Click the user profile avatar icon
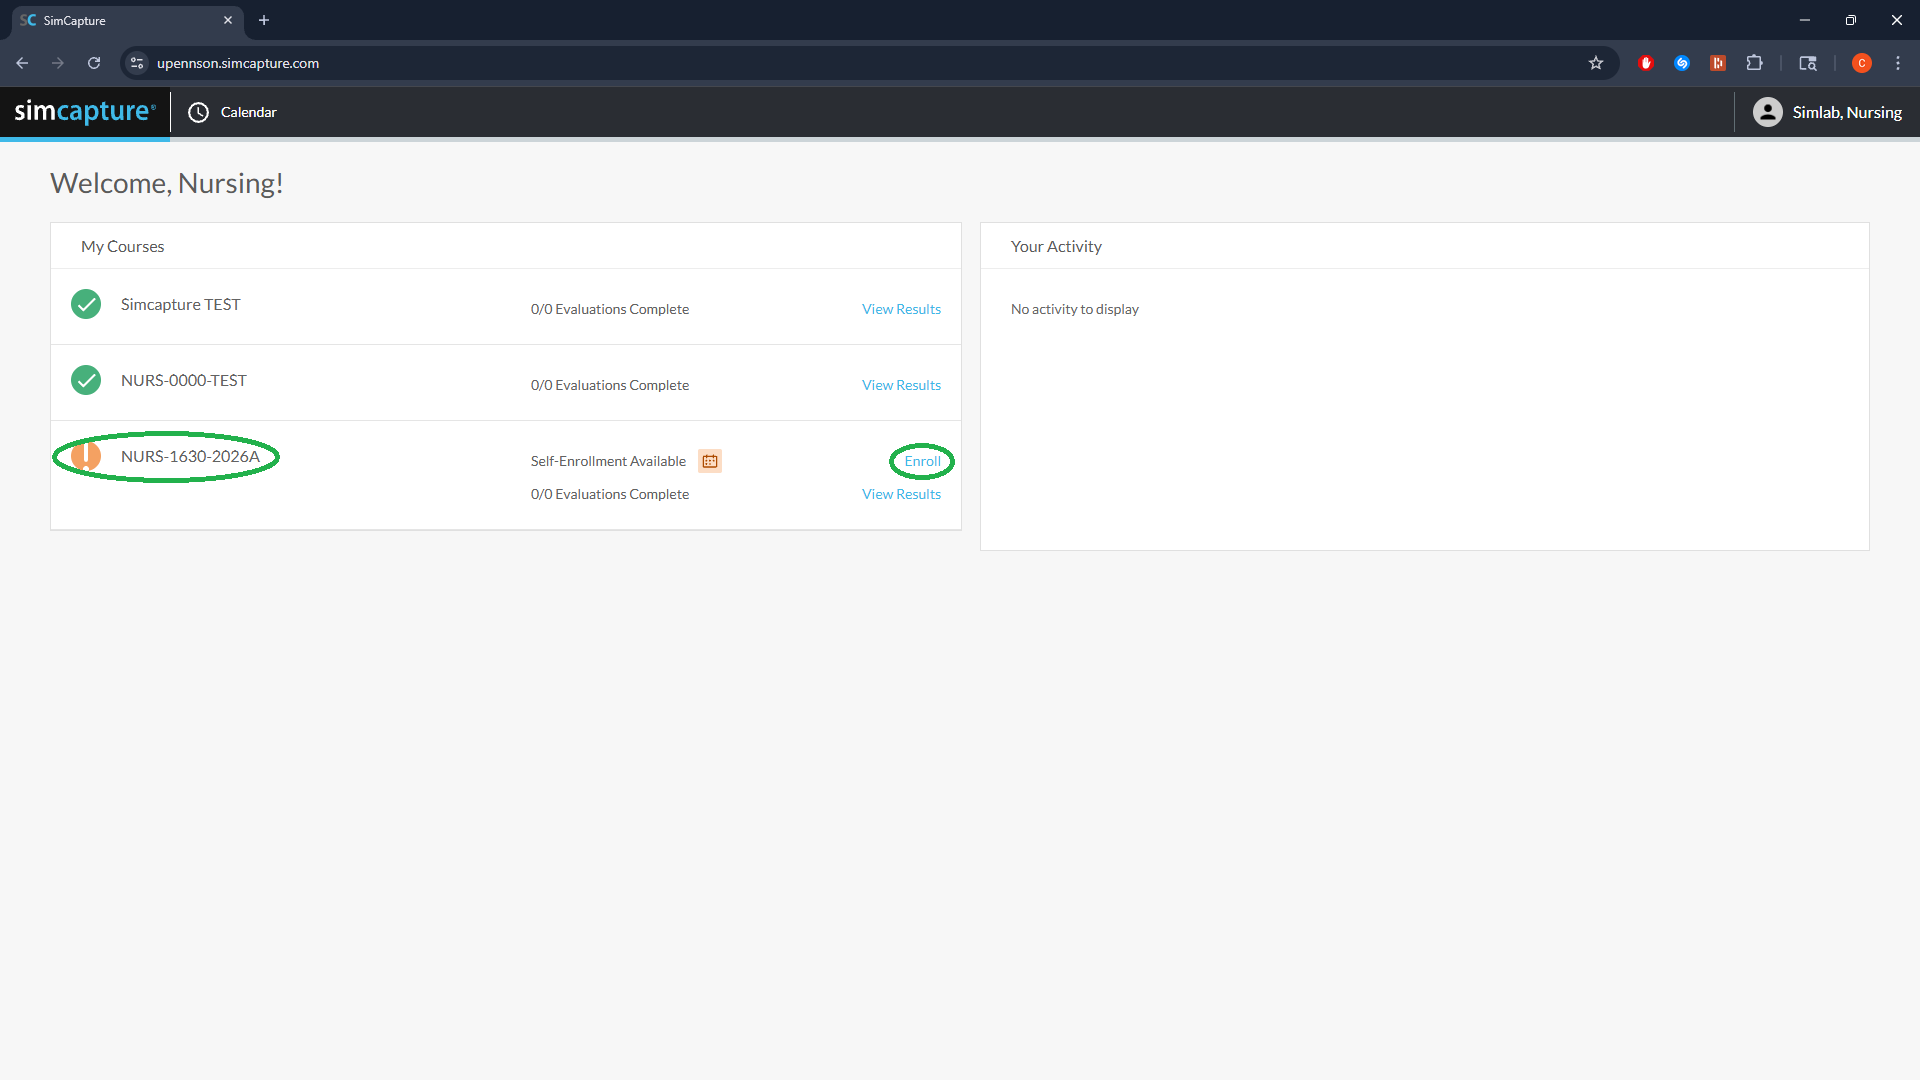 pyautogui.click(x=1767, y=112)
